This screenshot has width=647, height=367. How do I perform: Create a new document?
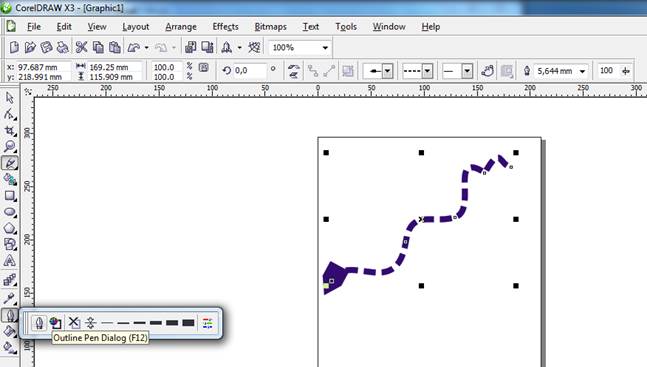pos(14,47)
